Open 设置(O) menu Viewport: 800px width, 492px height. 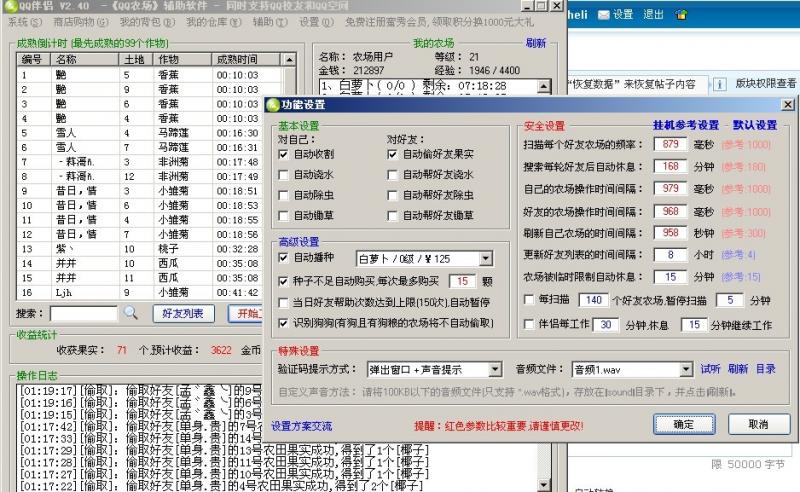[316, 22]
